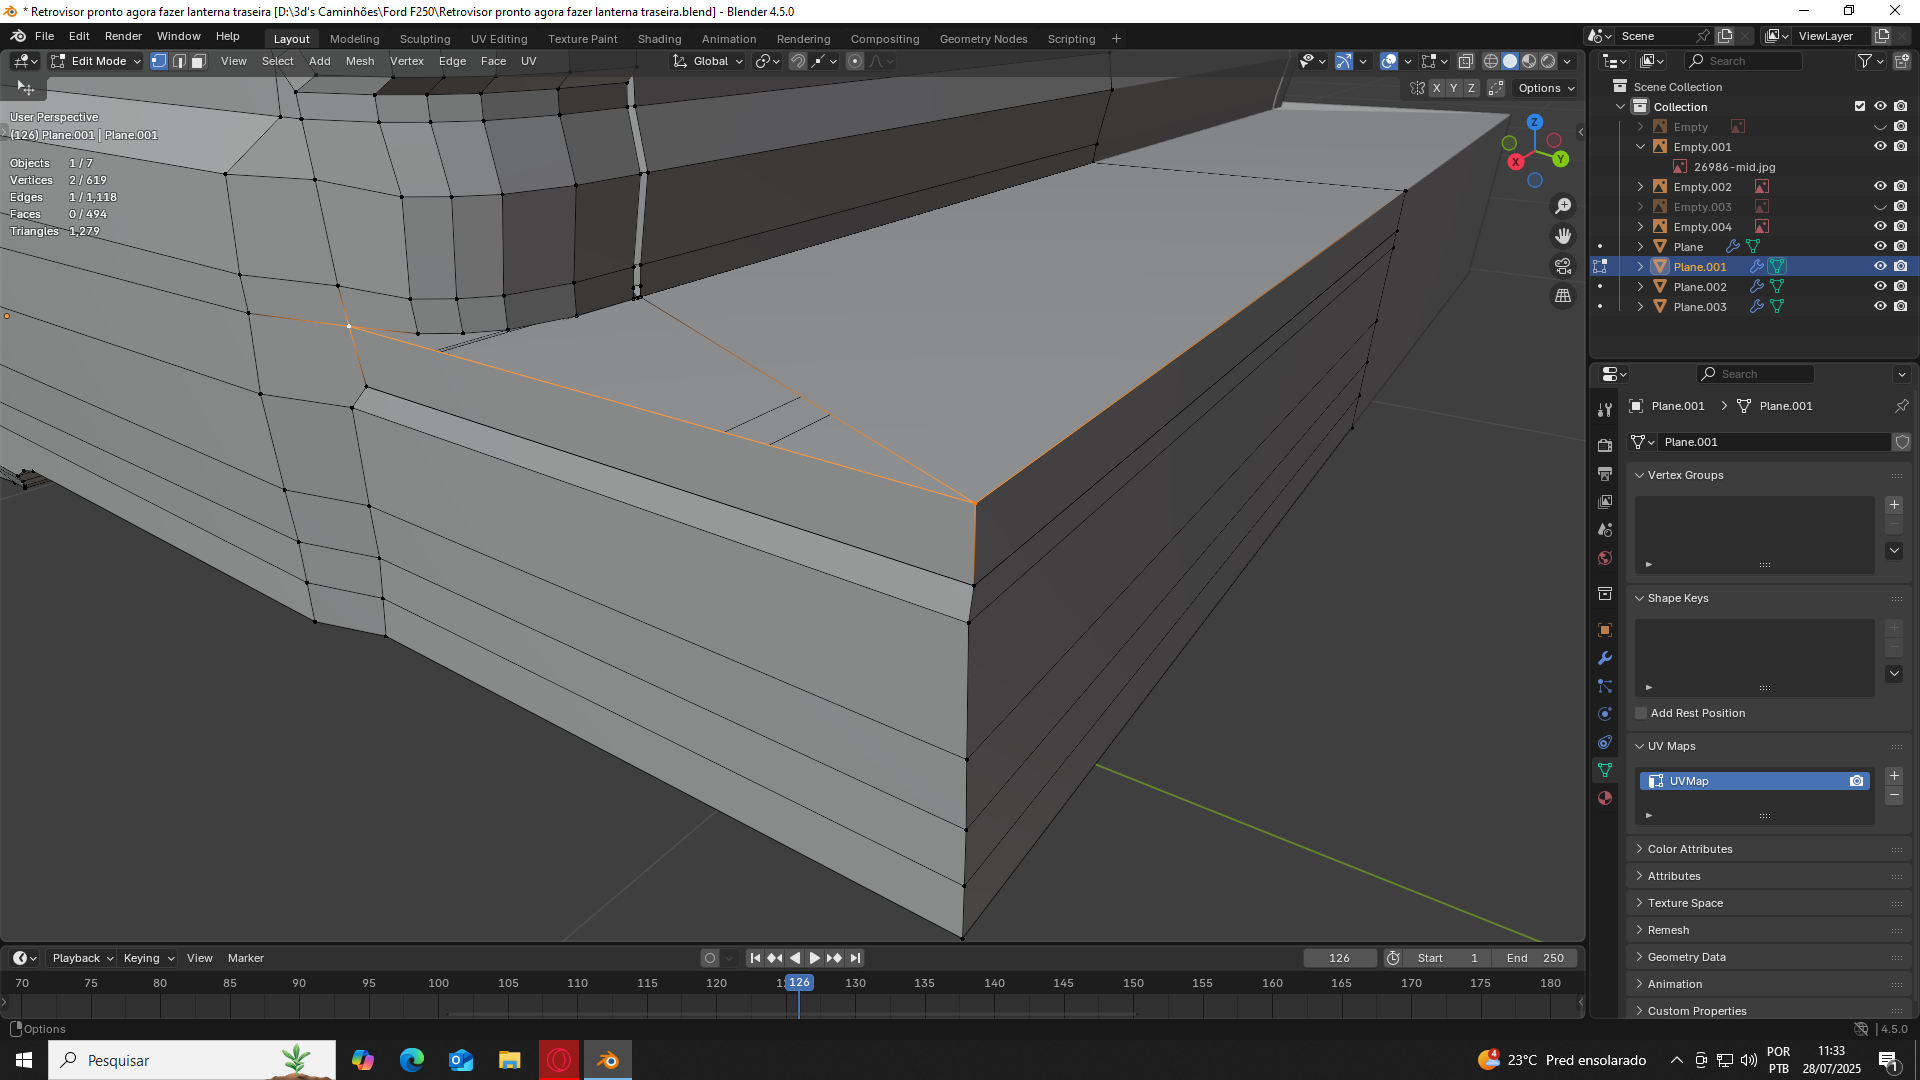The height and width of the screenshot is (1080, 1920).
Task: Hide Plane.002 using its eye icon
Action: pos(1880,287)
